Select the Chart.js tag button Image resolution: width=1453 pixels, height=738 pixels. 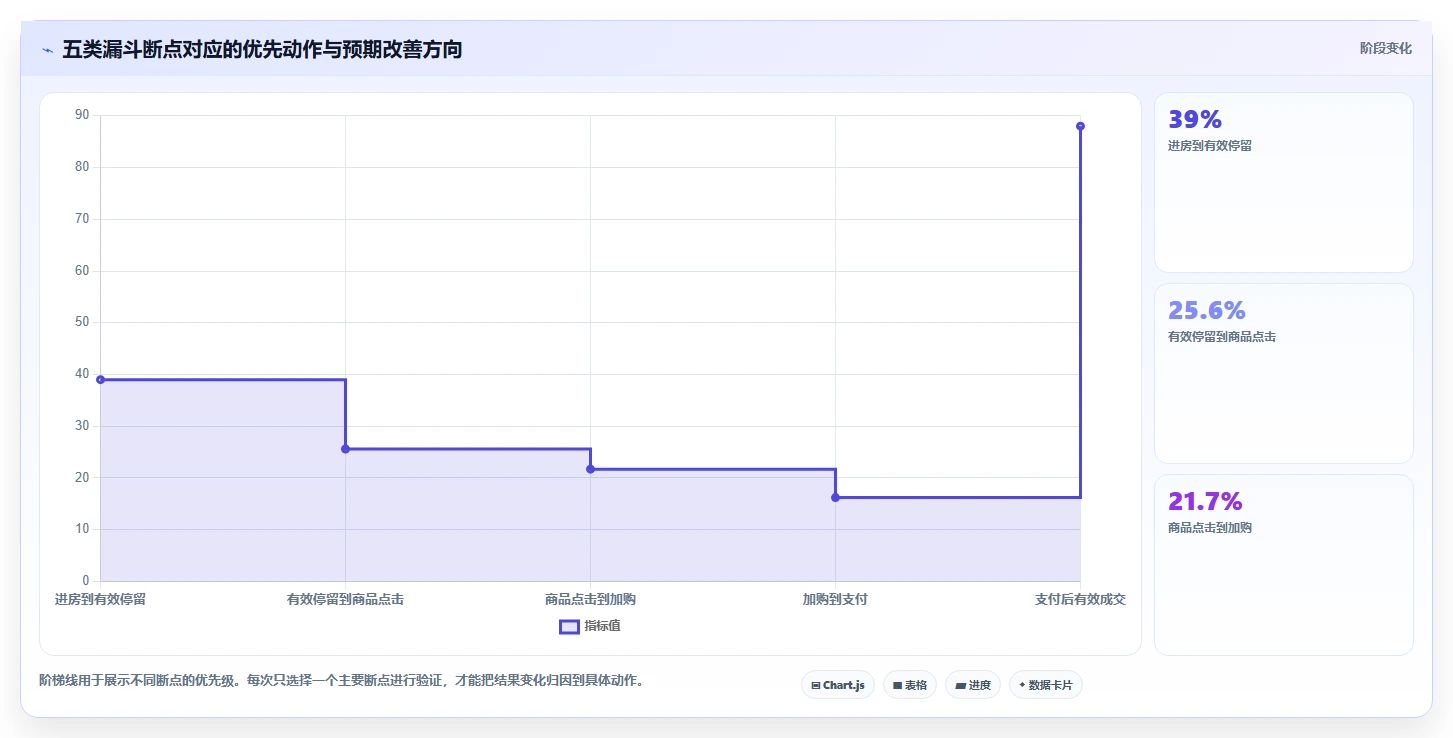pyautogui.click(x=838, y=685)
